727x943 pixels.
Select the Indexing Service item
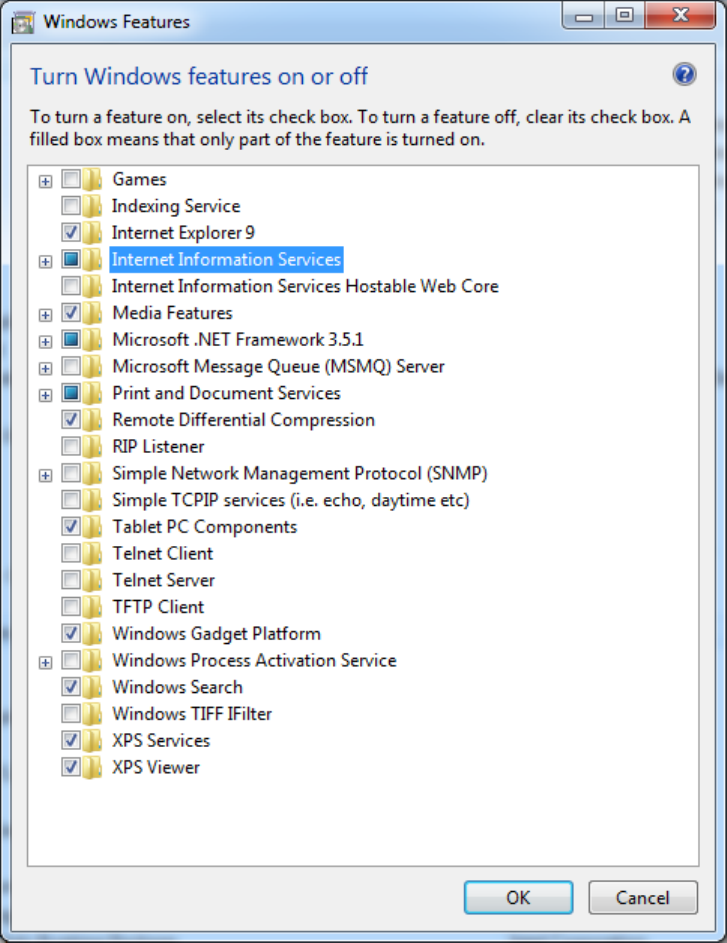[176, 206]
